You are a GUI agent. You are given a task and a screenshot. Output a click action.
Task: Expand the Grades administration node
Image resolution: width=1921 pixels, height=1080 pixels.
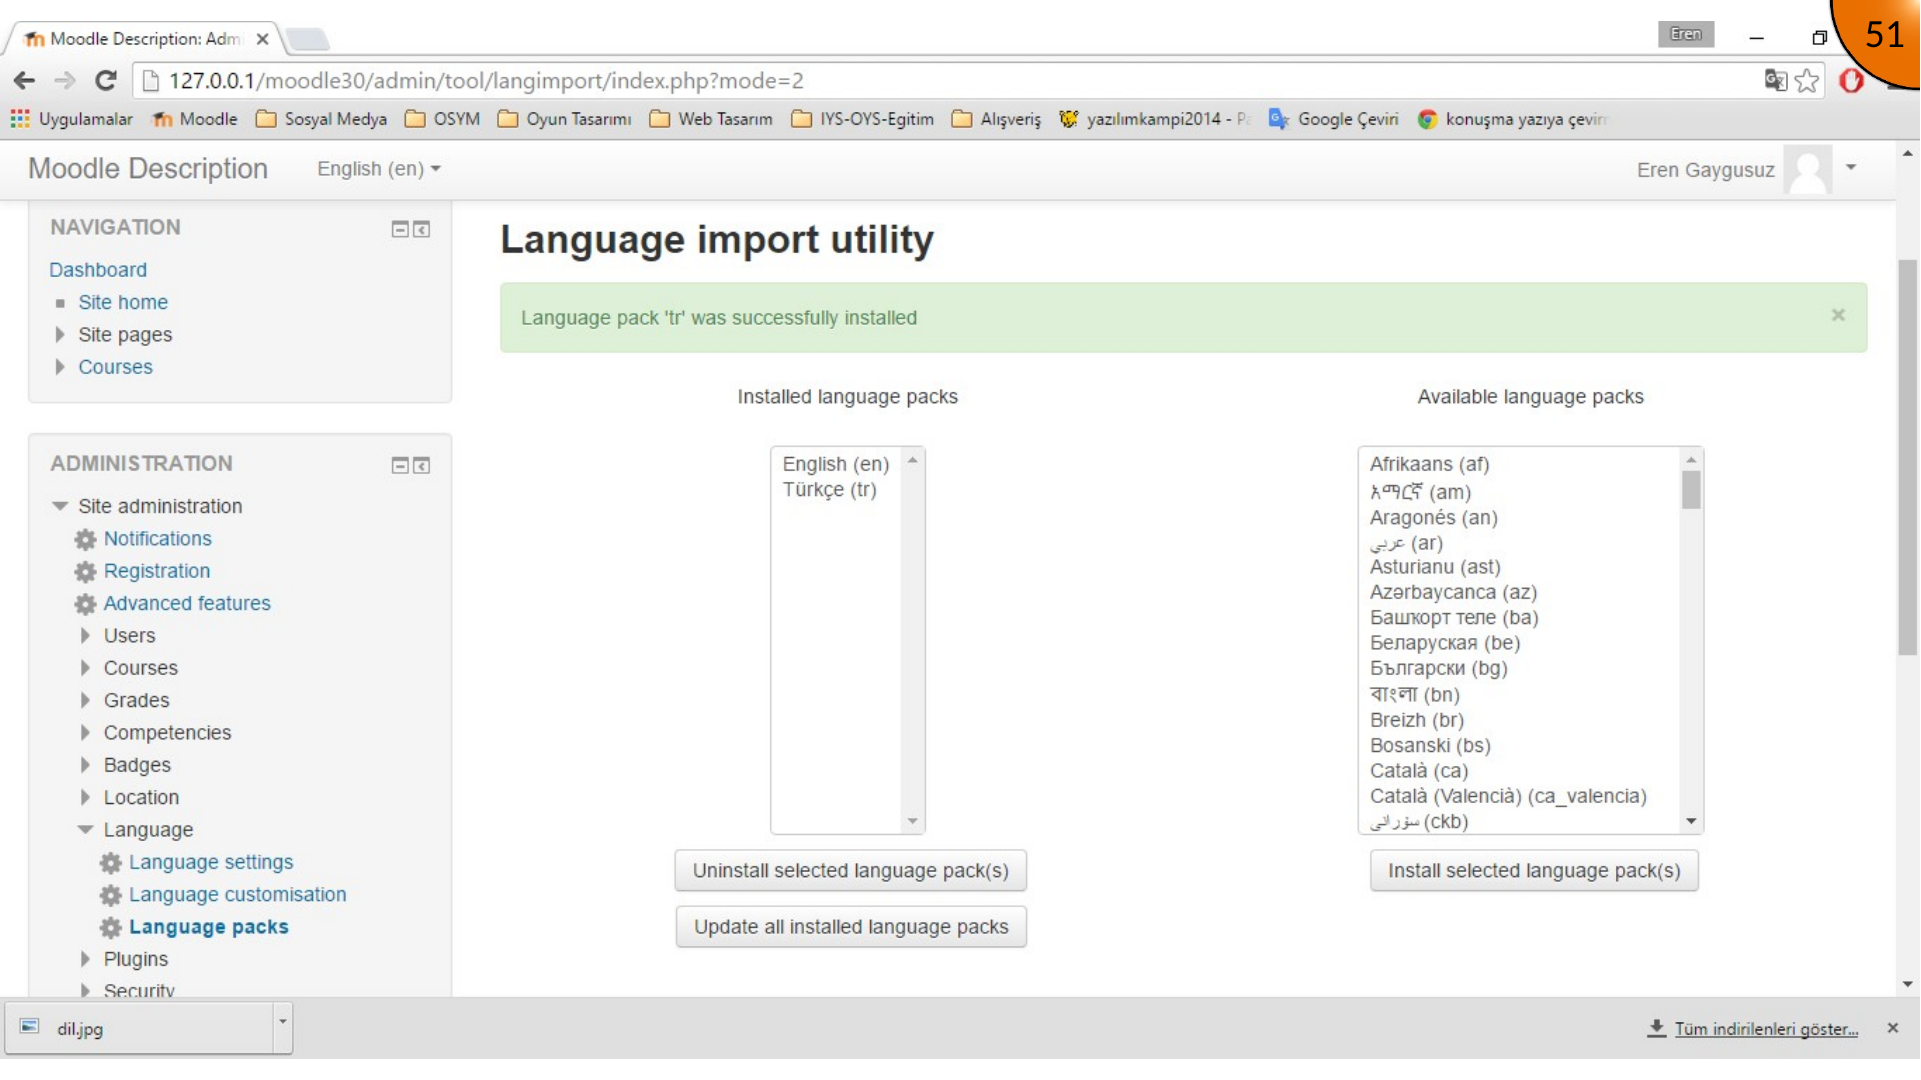pos(85,701)
